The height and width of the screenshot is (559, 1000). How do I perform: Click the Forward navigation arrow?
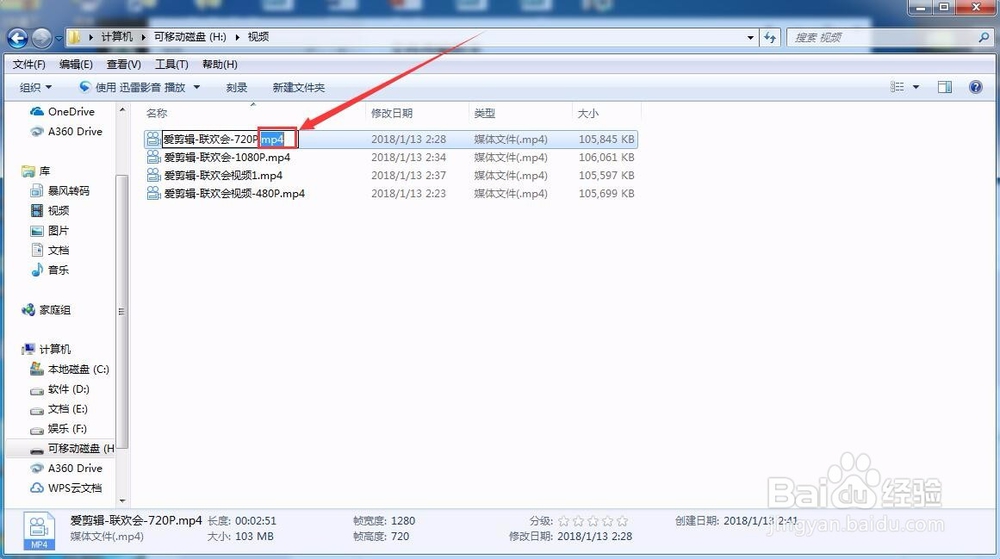click(x=41, y=38)
